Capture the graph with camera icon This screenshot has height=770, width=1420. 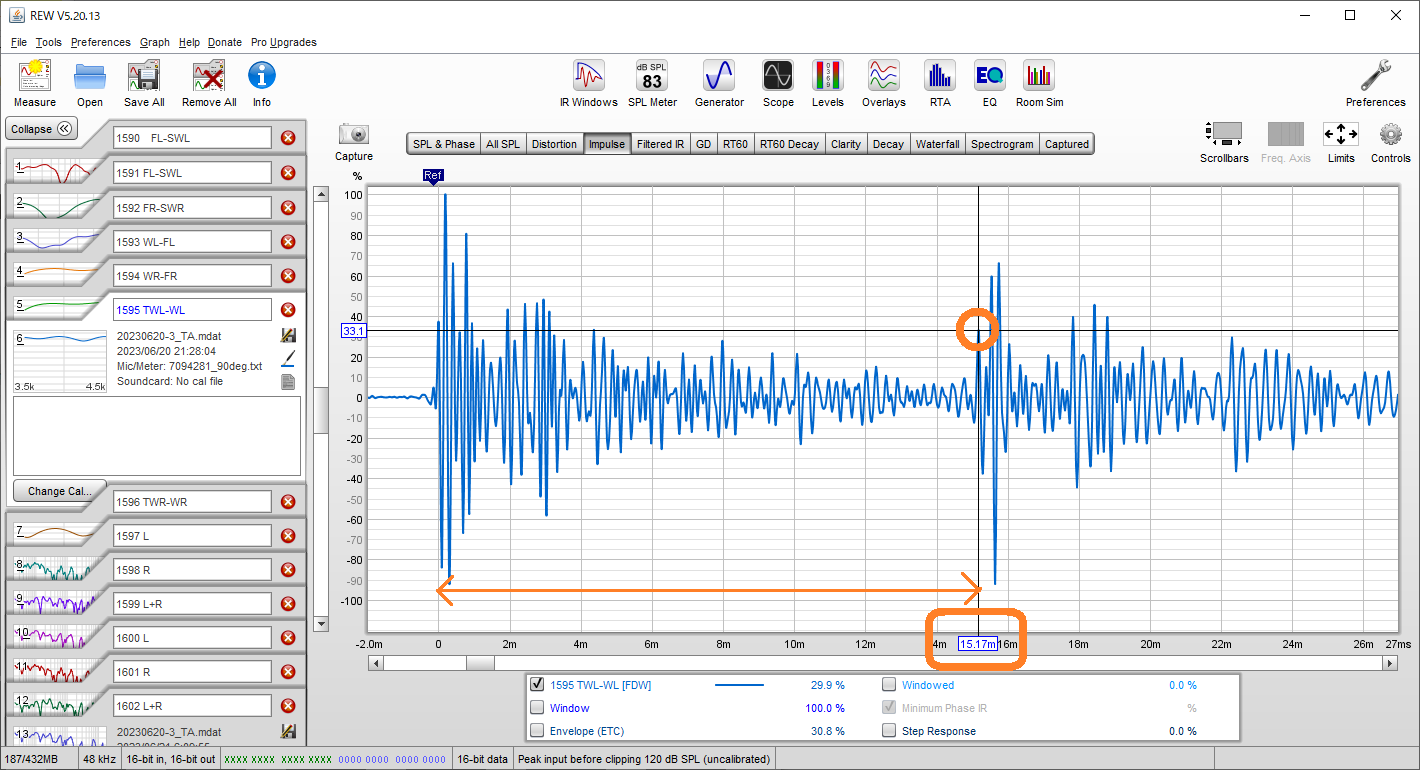[354, 134]
